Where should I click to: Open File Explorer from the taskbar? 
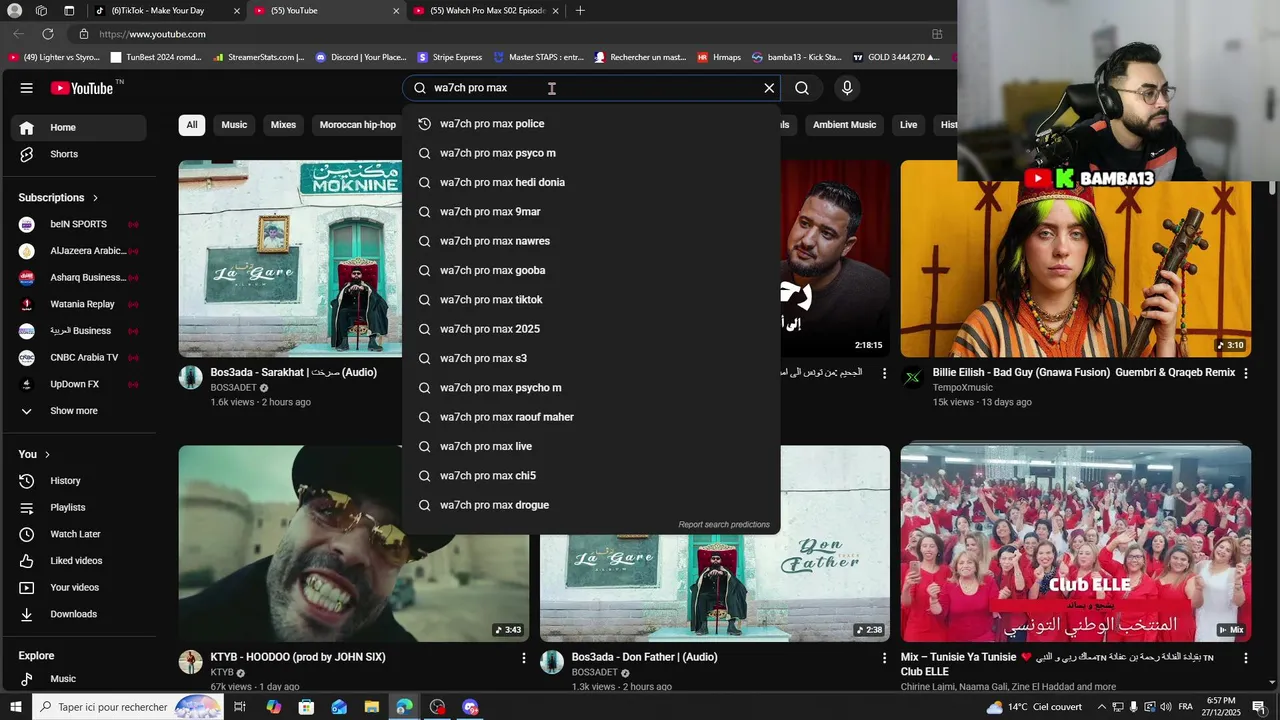[372, 707]
